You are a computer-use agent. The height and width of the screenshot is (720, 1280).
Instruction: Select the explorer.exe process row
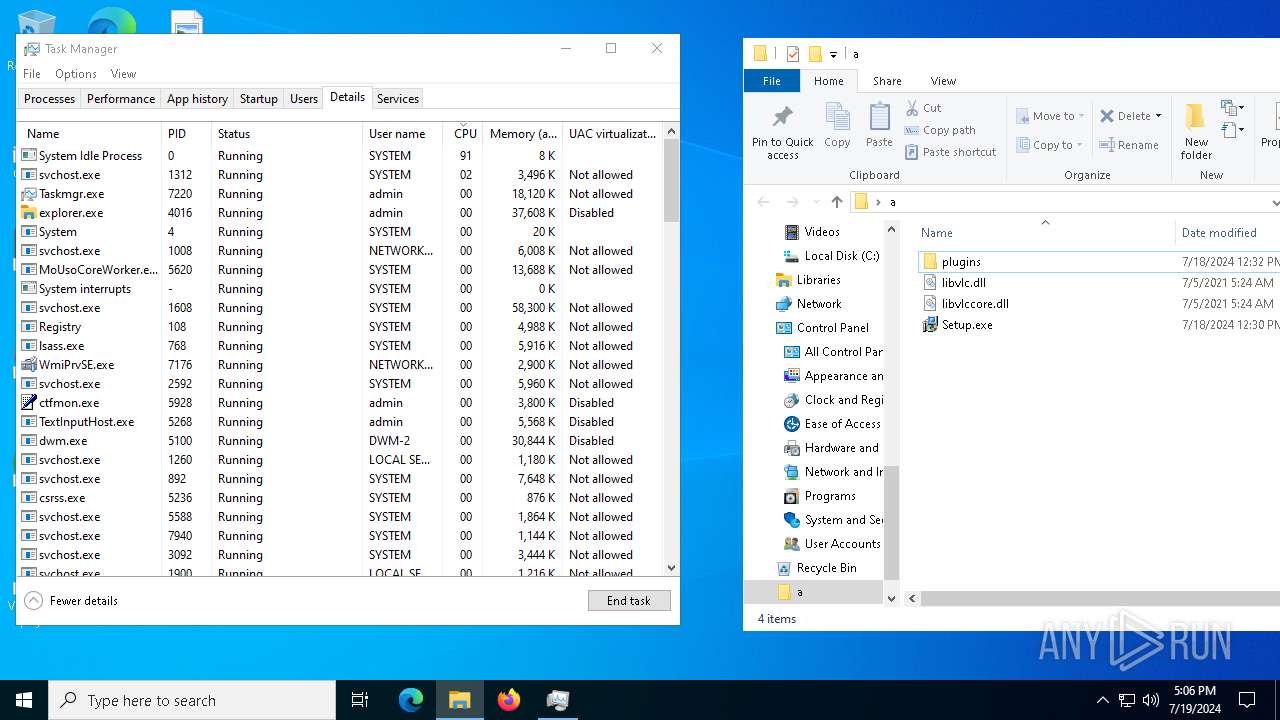point(340,213)
